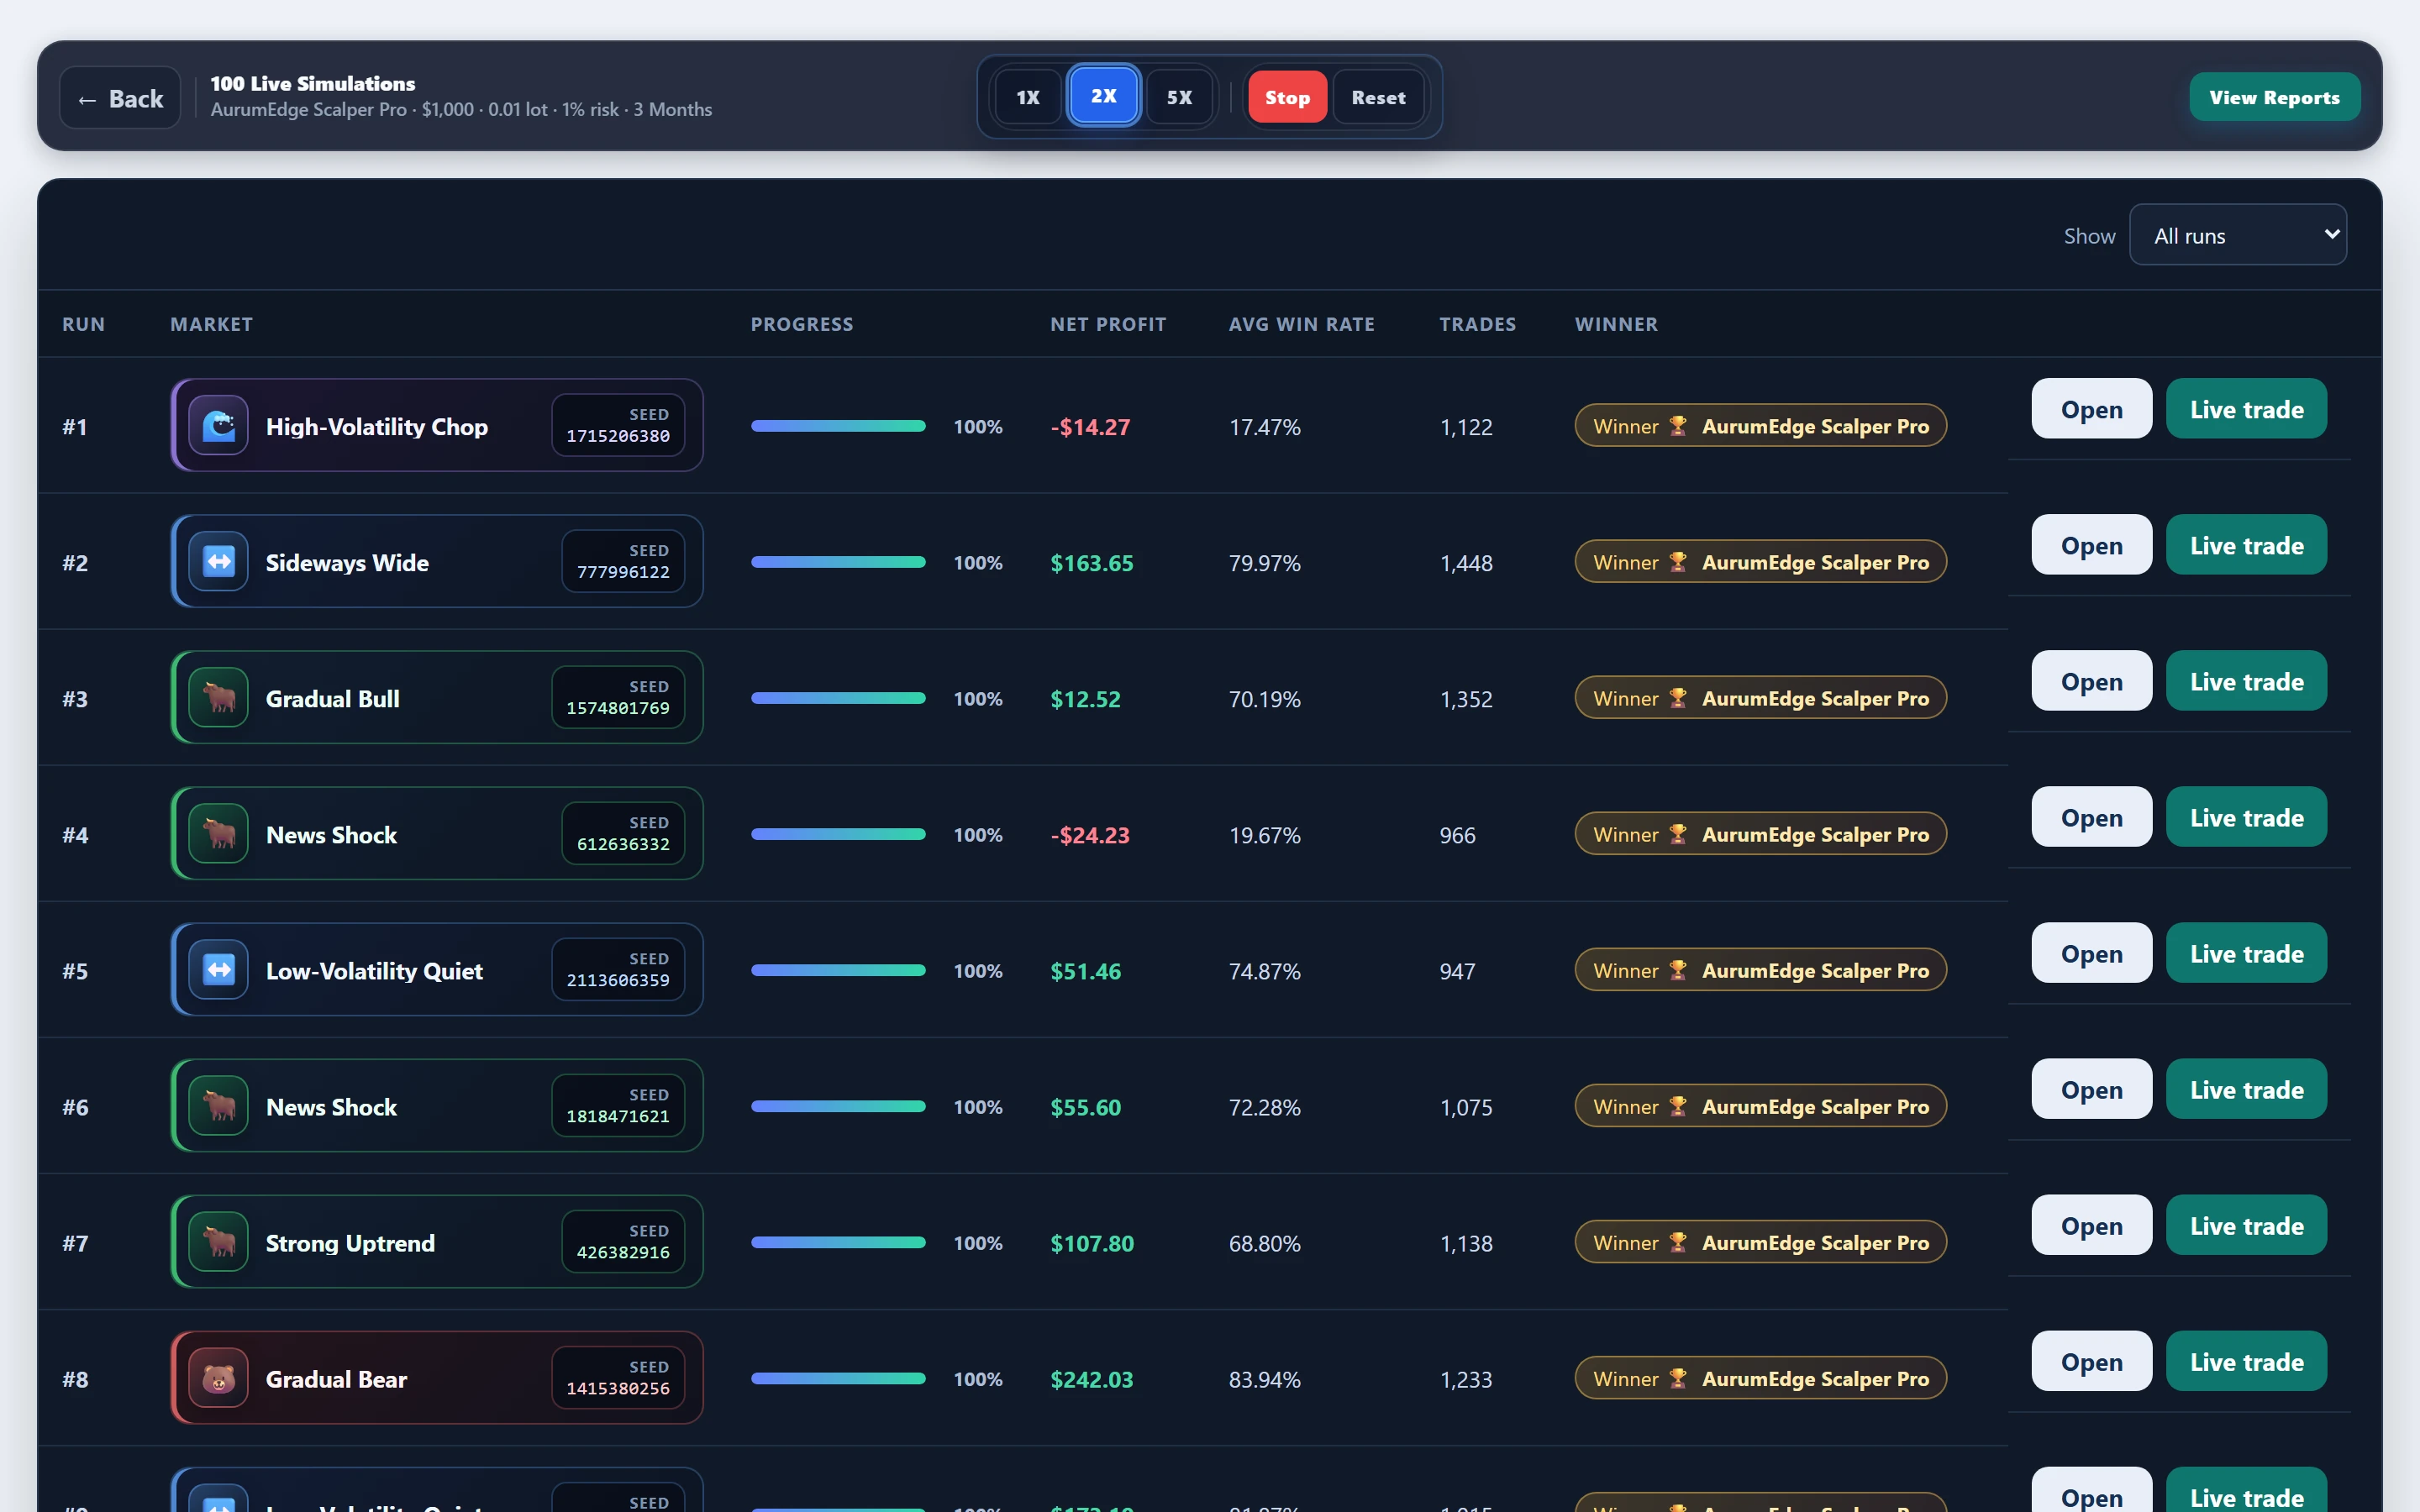Image resolution: width=2420 pixels, height=1512 pixels.
Task: Click the net profit value -$24.23
Action: tap(1090, 835)
